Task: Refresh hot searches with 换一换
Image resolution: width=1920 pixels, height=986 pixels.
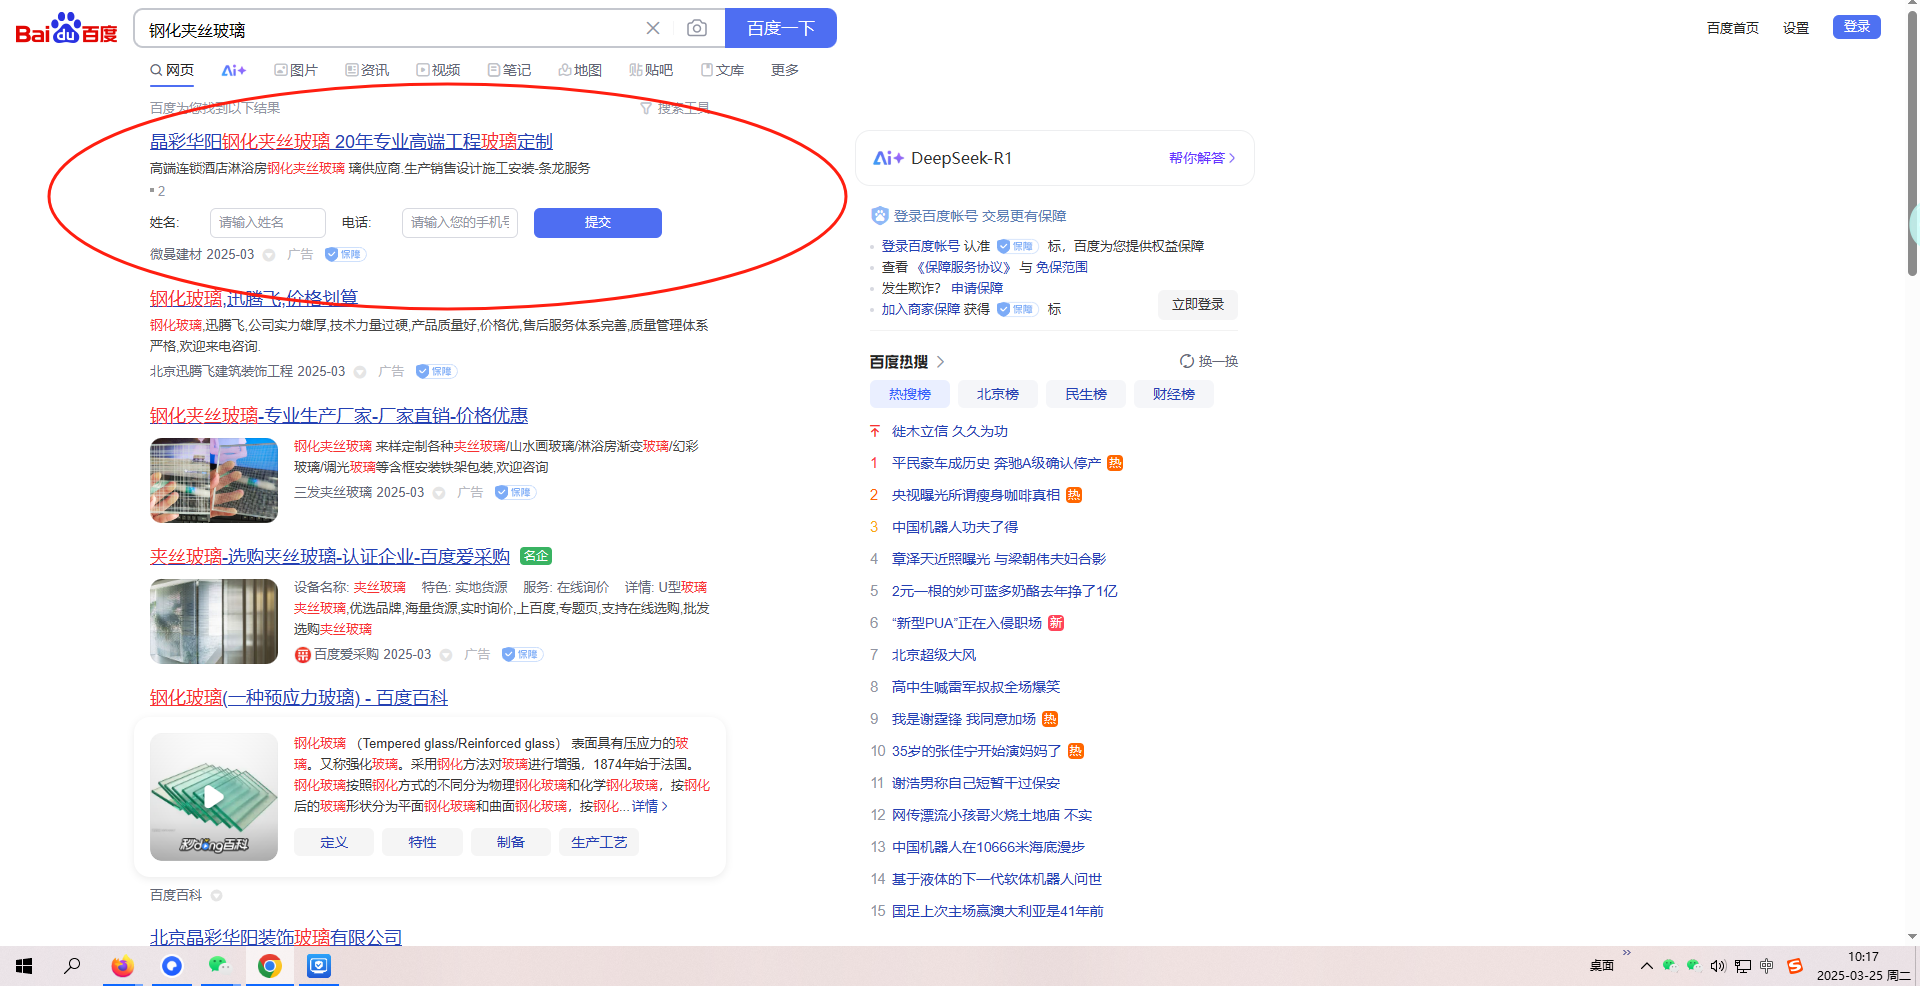Action: [x=1208, y=361]
